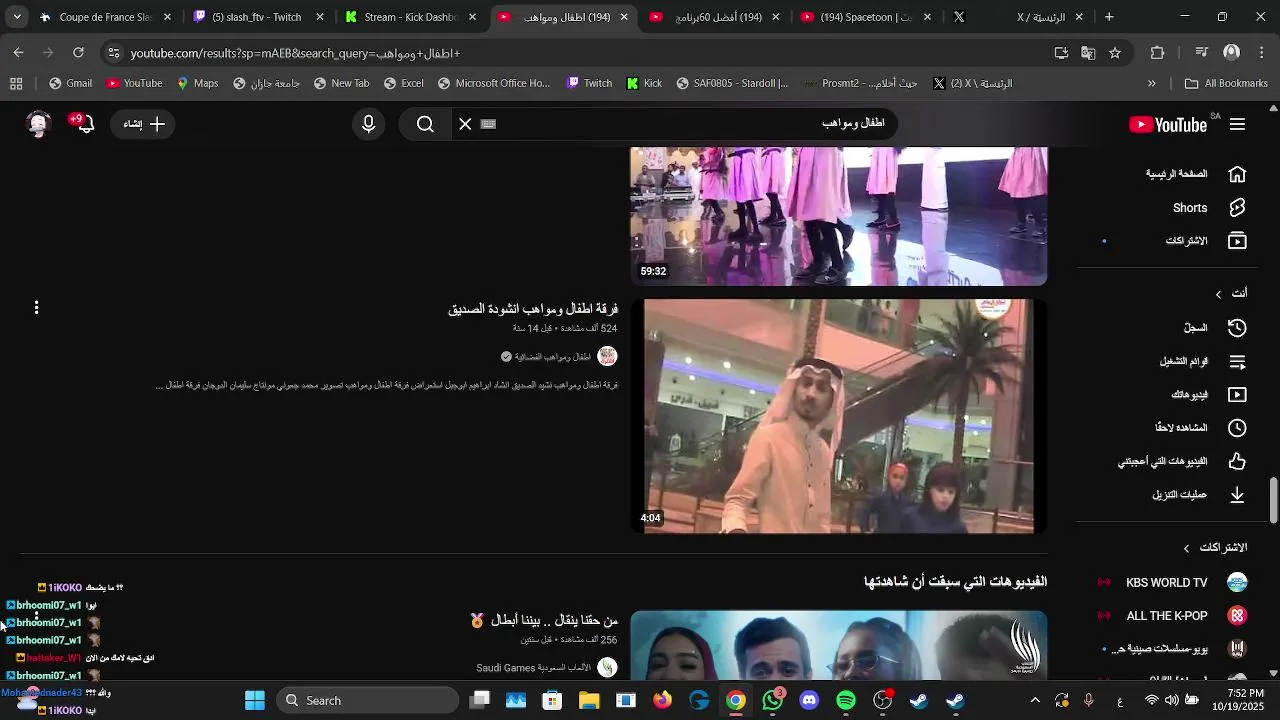Start a voice search with the microphone
This screenshot has height=720, width=1280.
369,124
